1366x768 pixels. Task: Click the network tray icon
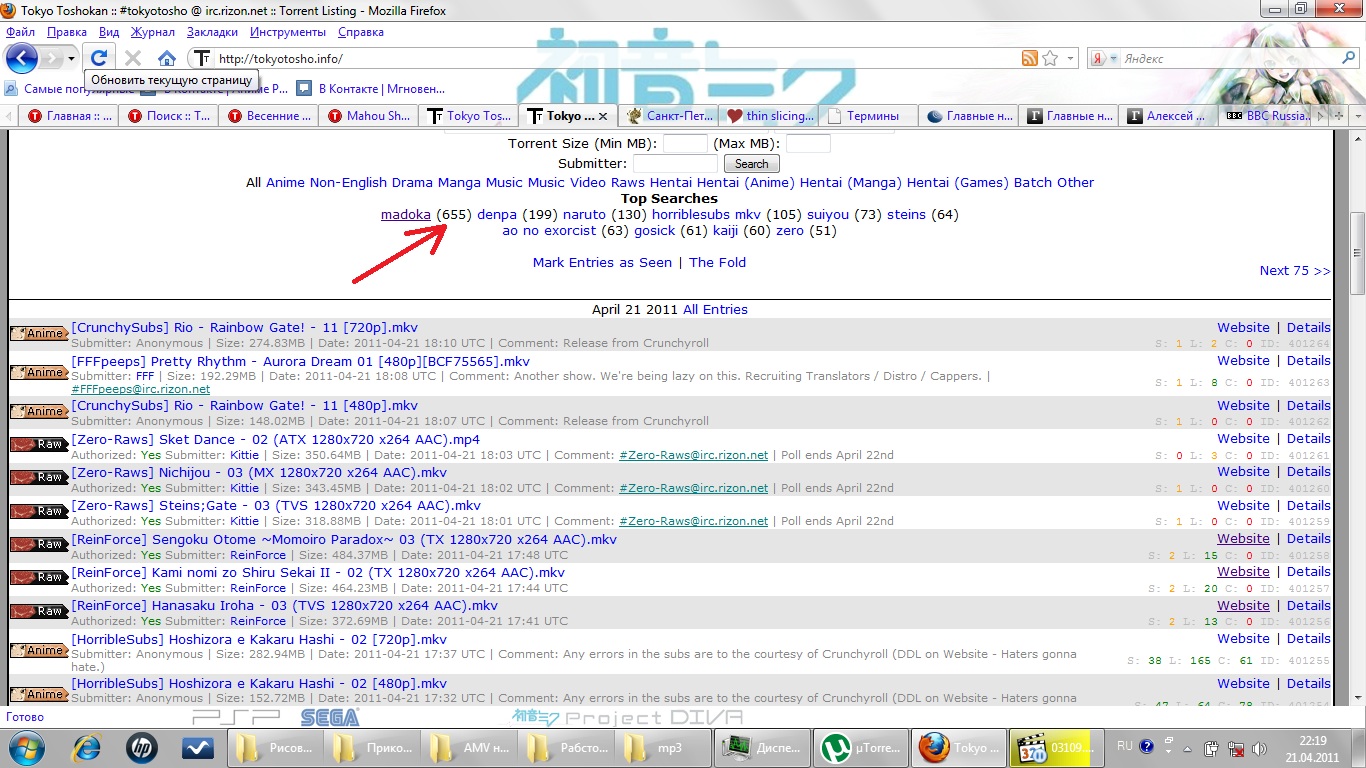click(x=1236, y=747)
